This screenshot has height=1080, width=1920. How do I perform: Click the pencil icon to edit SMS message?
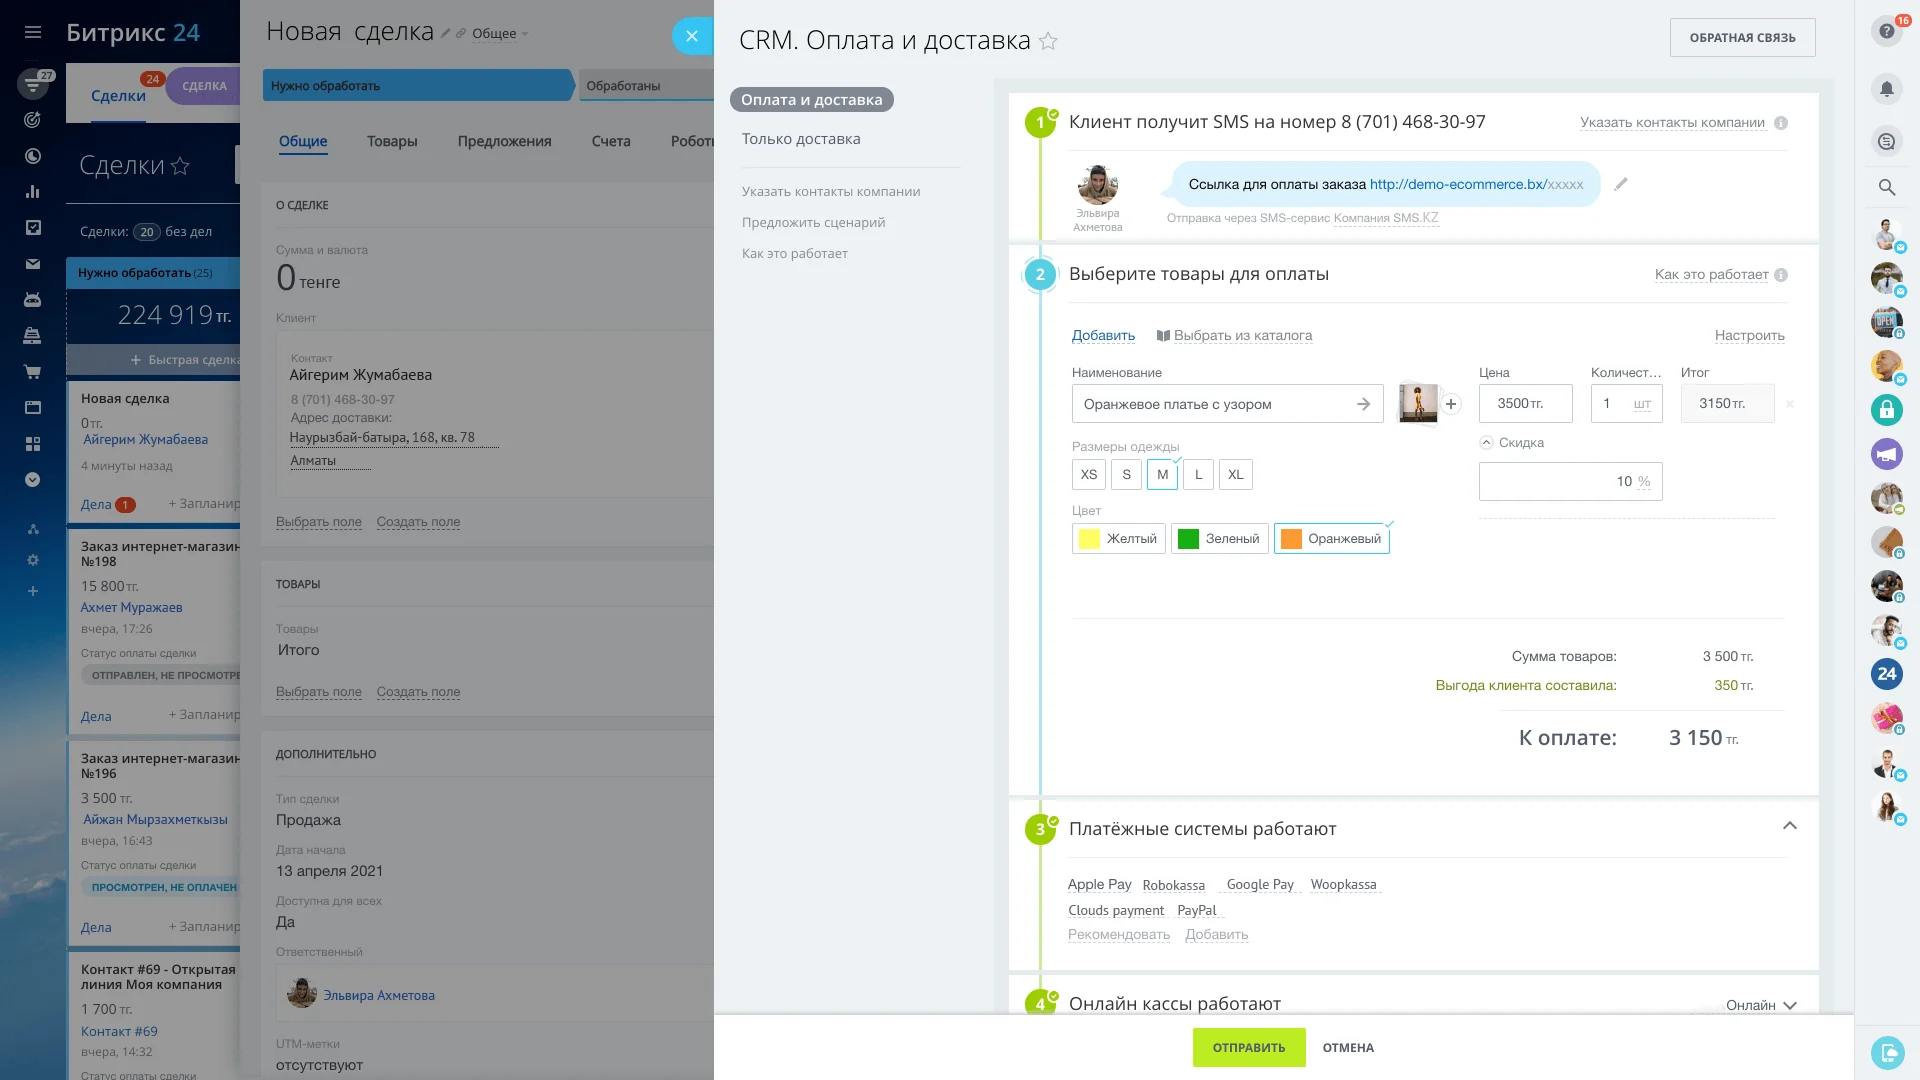[1621, 184]
